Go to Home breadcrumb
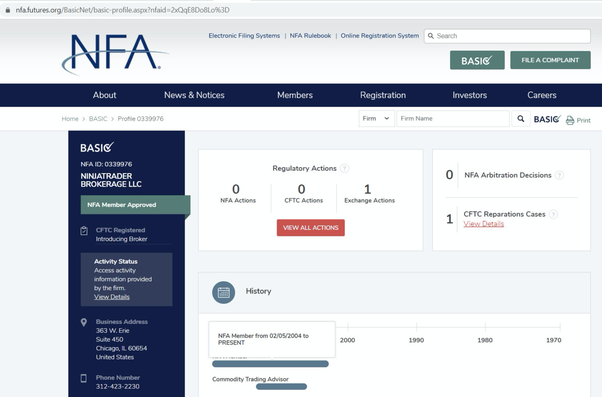 tap(70, 119)
